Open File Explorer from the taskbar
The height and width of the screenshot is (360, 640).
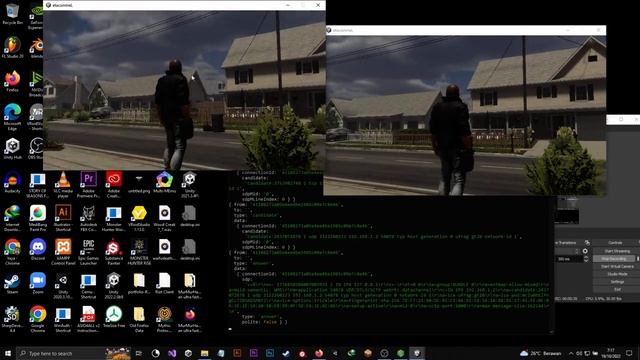click(204, 353)
